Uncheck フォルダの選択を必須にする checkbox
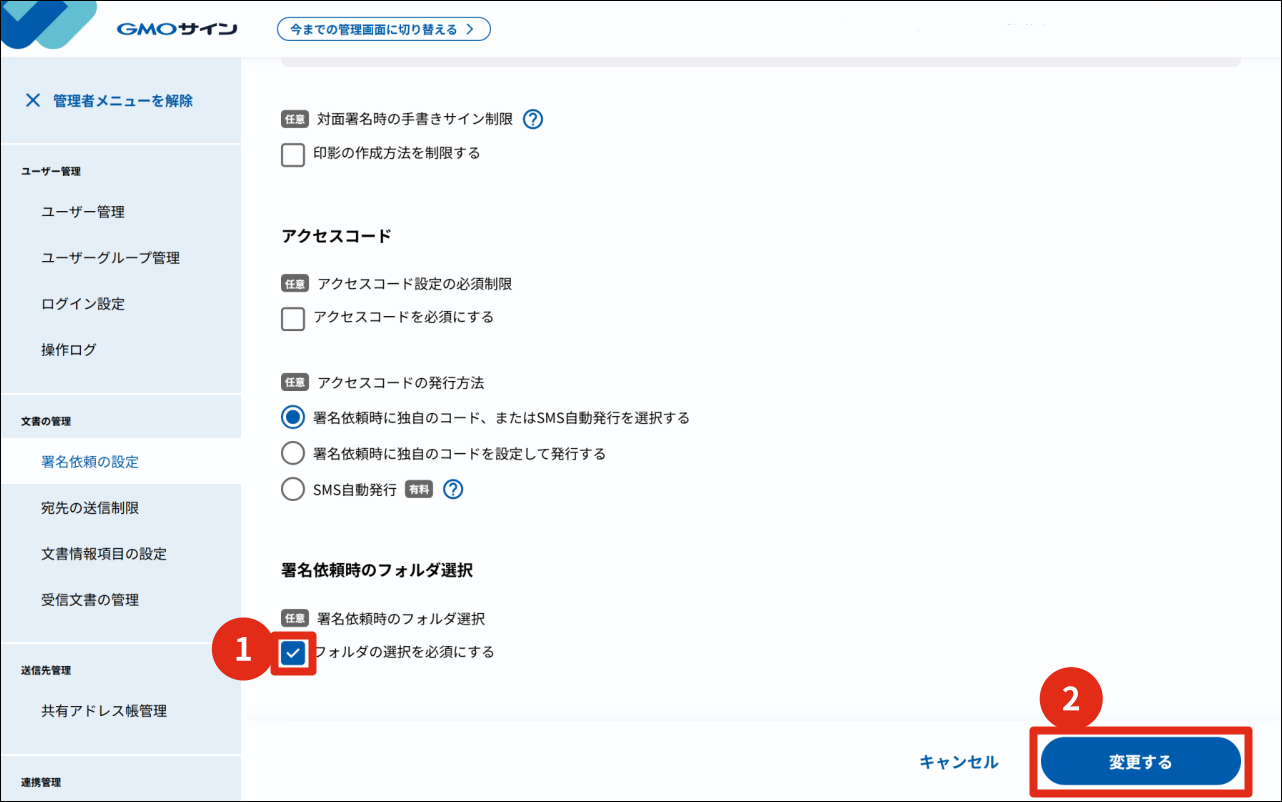 293,653
